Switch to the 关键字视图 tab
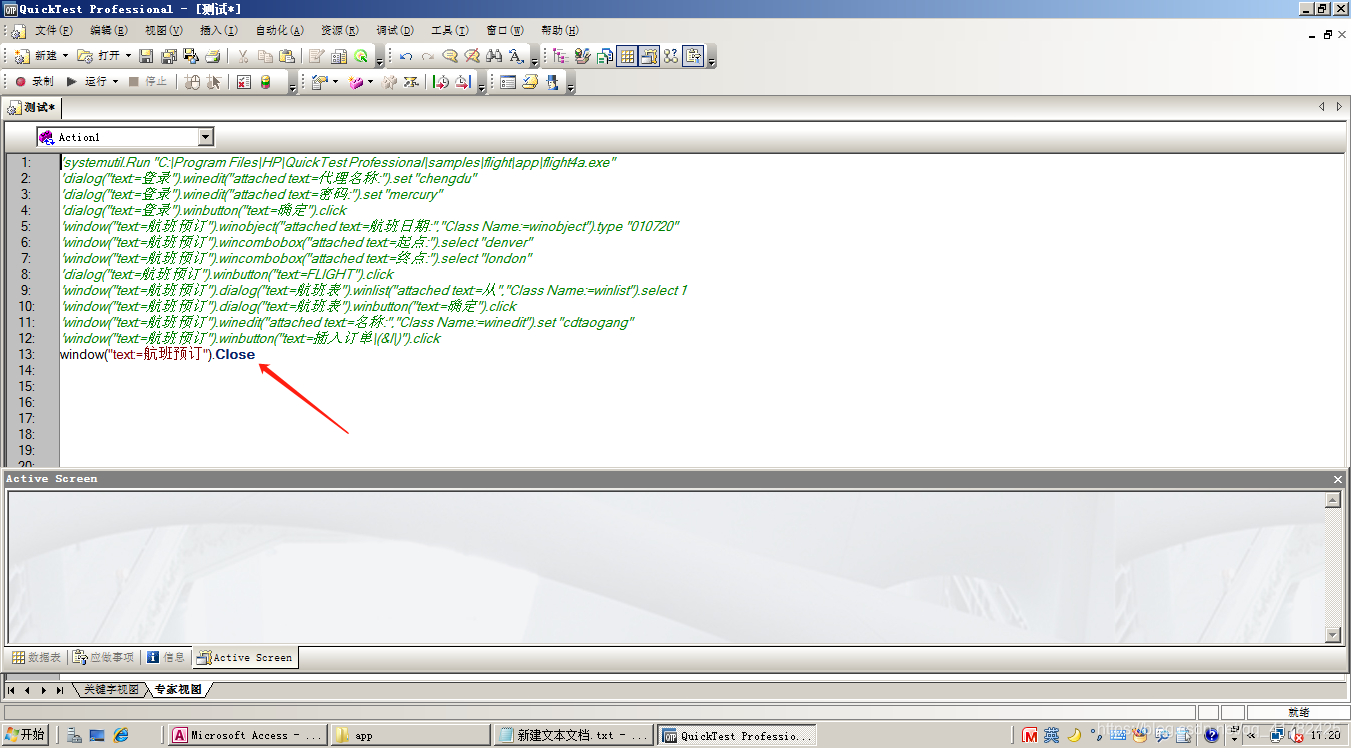 (x=110, y=690)
